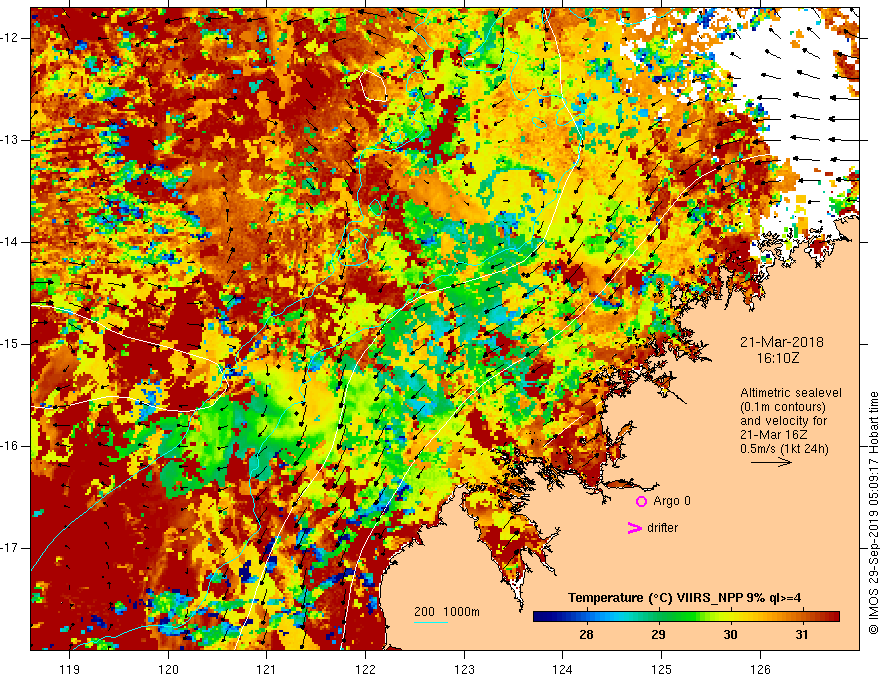Click the temperature color bar
Image resolution: width=880 pixels, height=680 pixels.
[686, 617]
